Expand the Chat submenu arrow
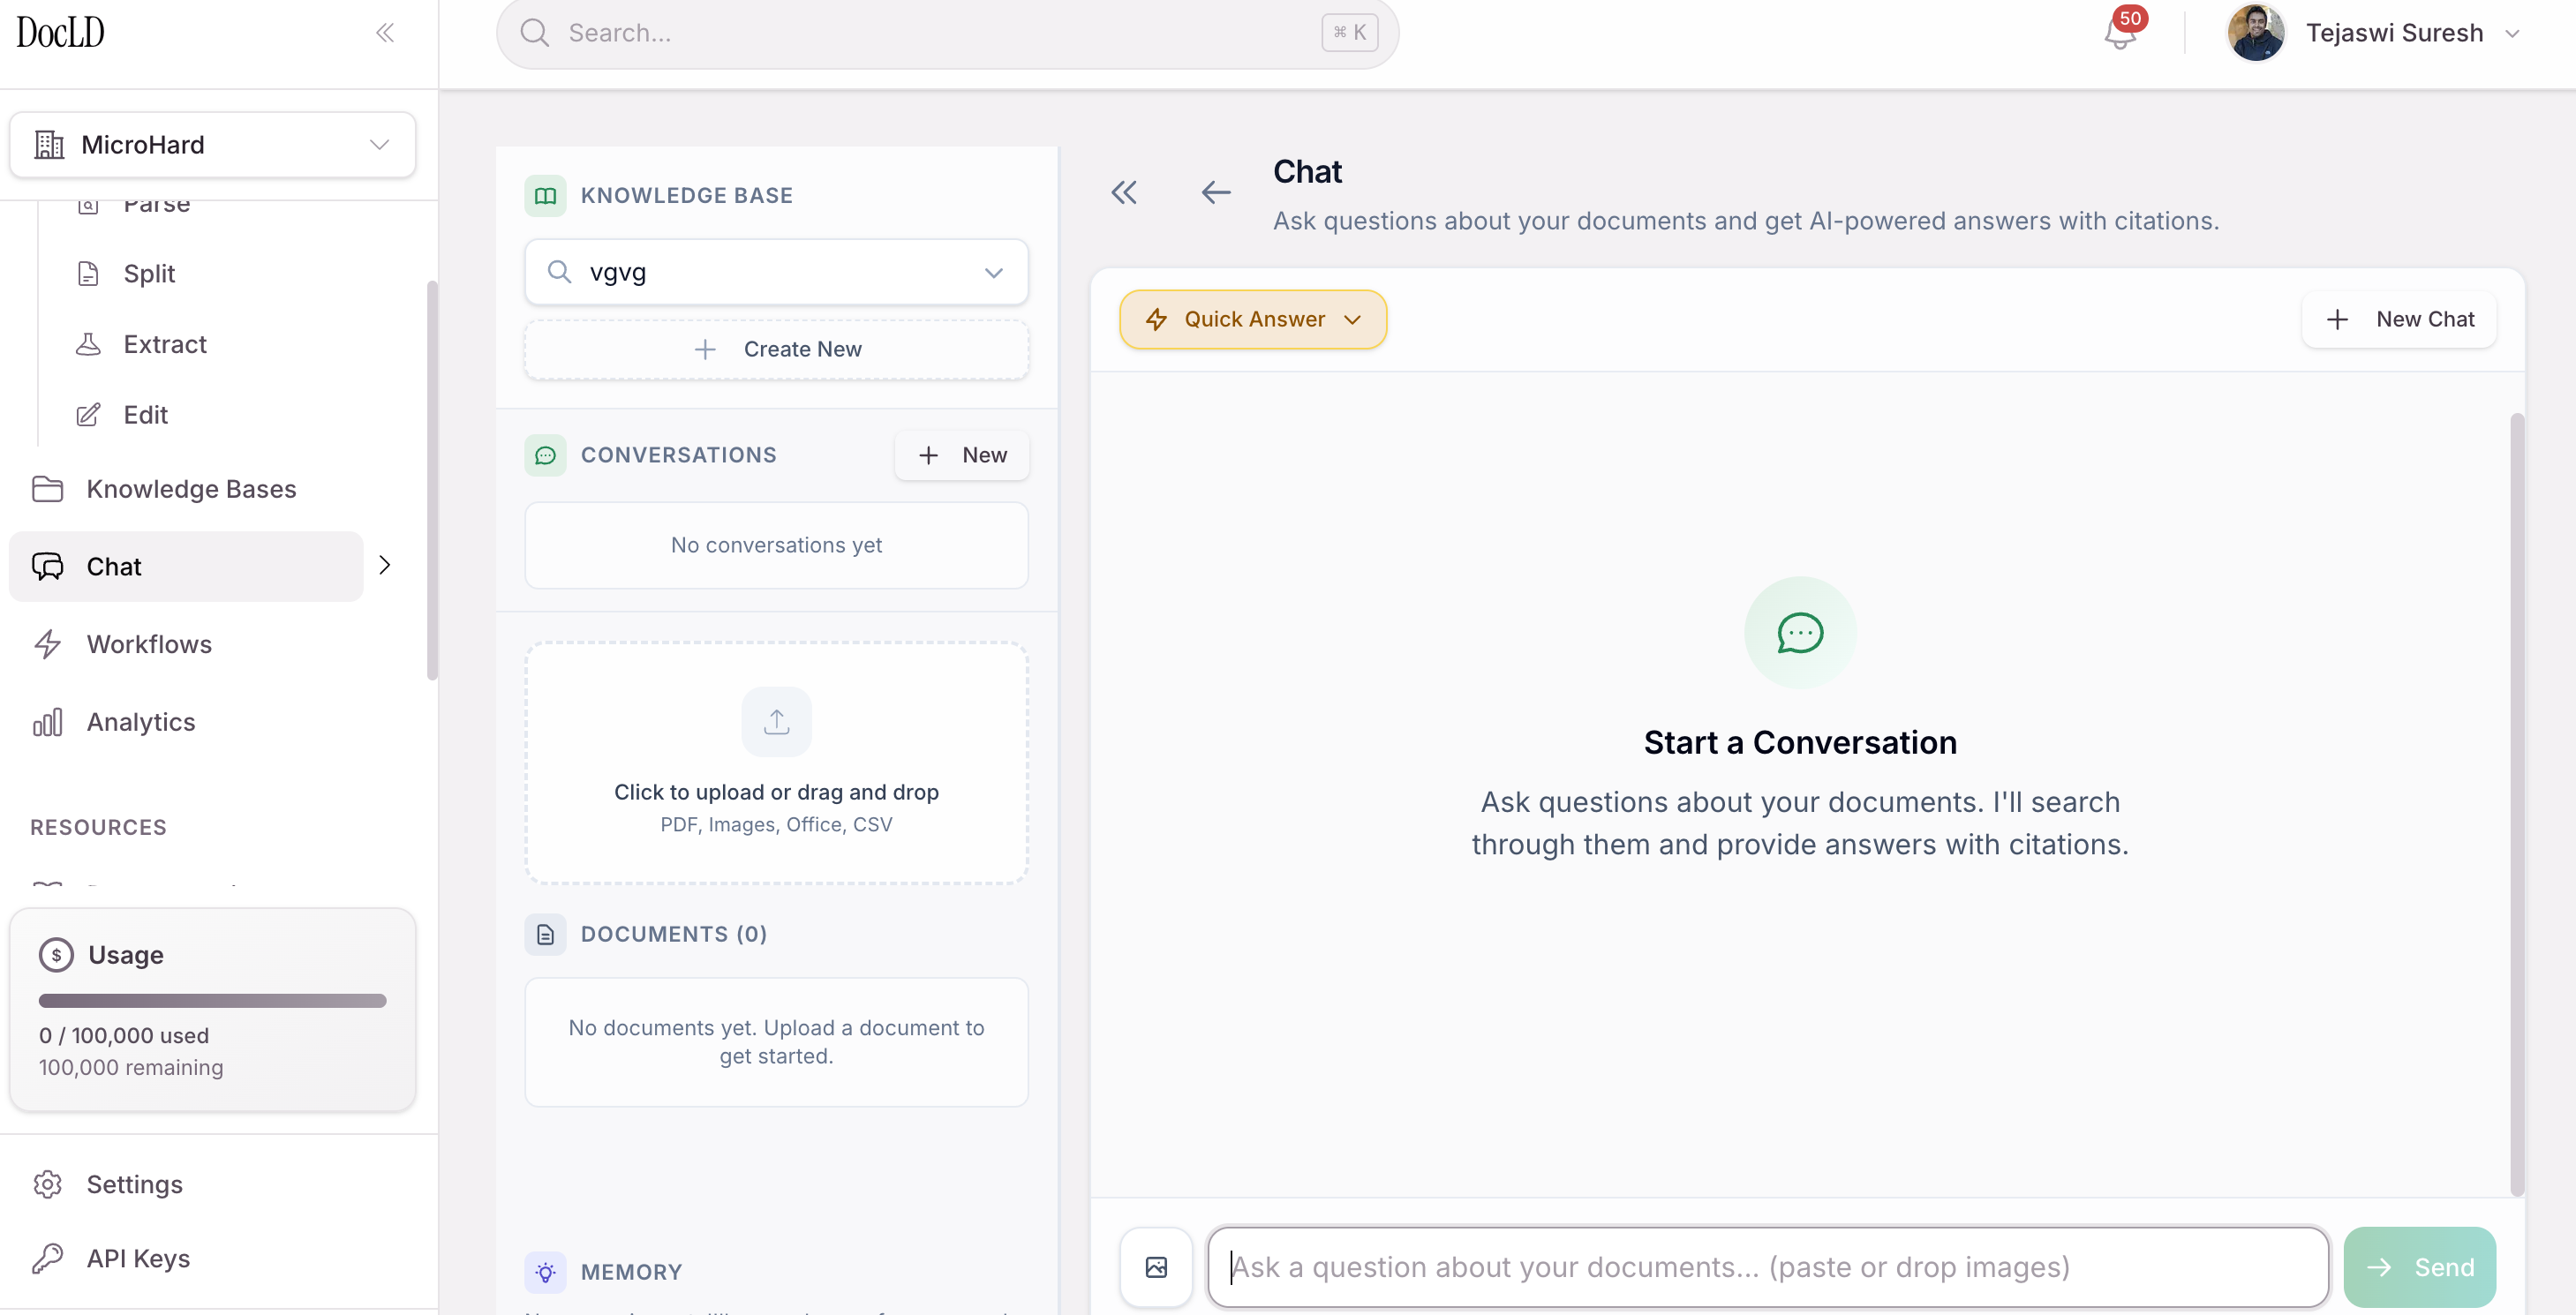 385,566
